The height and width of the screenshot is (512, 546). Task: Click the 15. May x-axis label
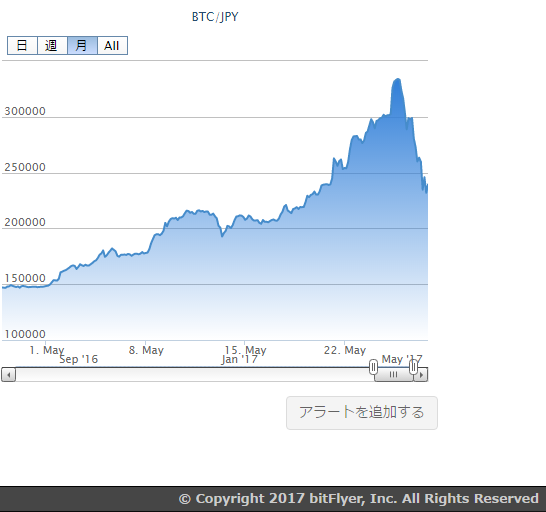[x=245, y=350]
